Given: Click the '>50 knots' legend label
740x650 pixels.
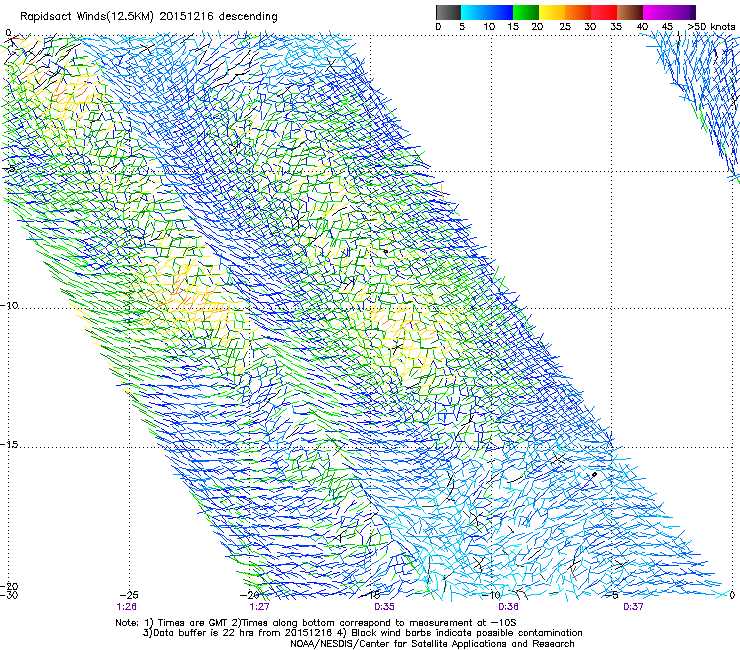Looking at the screenshot, I should pyautogui.click(x=711, y=27).
